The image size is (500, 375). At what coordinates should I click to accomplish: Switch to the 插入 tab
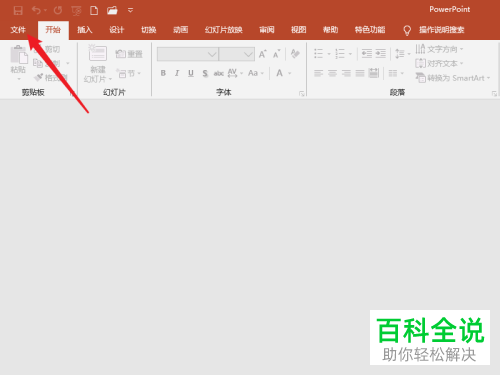click(85, 30)
